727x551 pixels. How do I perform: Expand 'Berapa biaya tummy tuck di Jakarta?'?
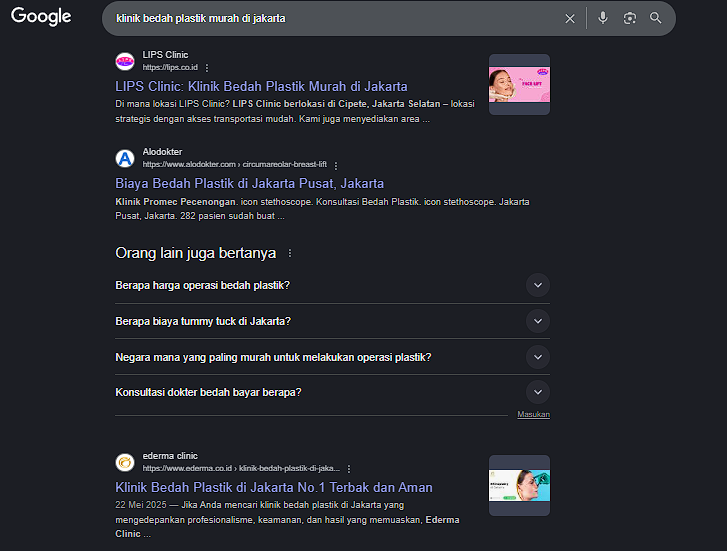tap(538, 321)
